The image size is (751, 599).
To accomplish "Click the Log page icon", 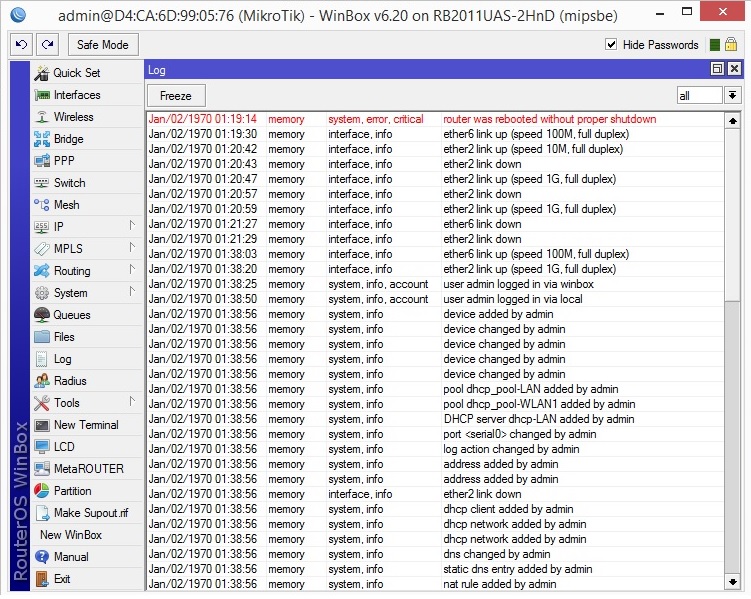I will click(x=42, y=359).
